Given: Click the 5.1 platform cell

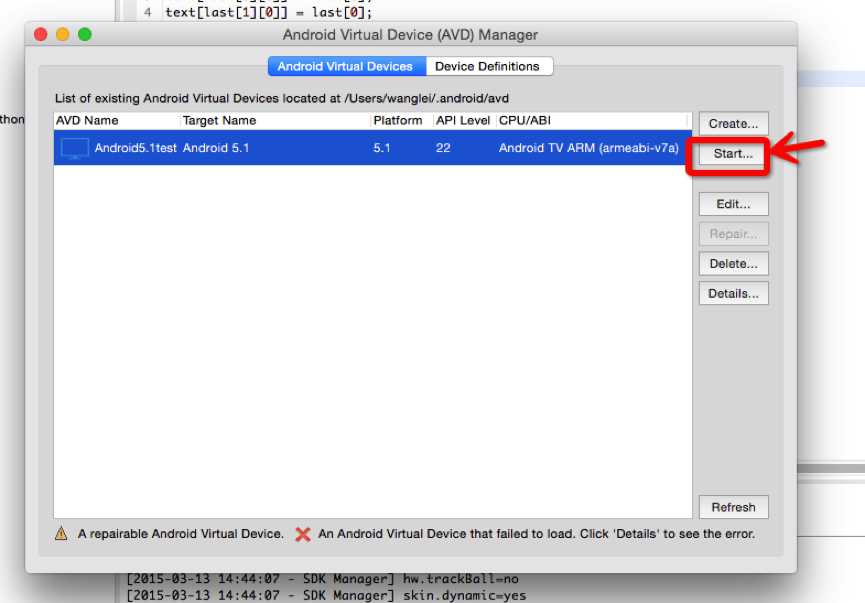Looking at the screenshot, I should click(x=381, y=148).
